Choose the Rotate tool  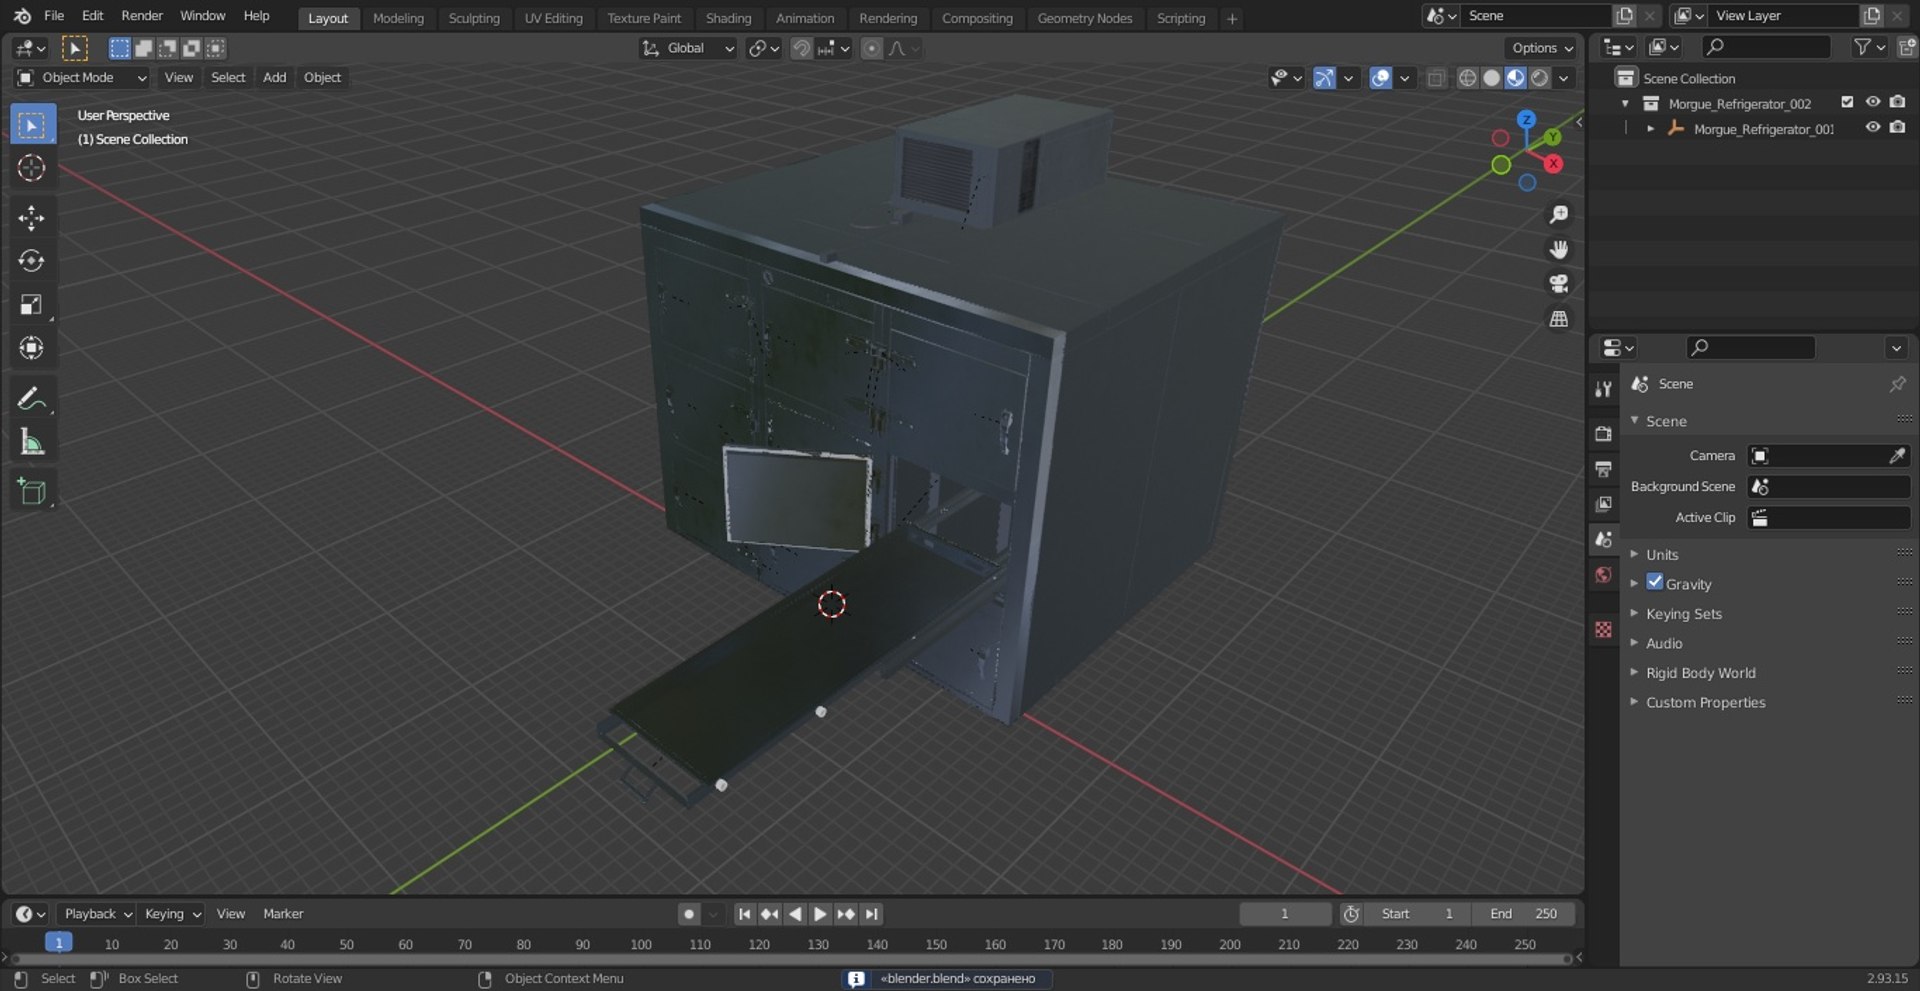33,261
